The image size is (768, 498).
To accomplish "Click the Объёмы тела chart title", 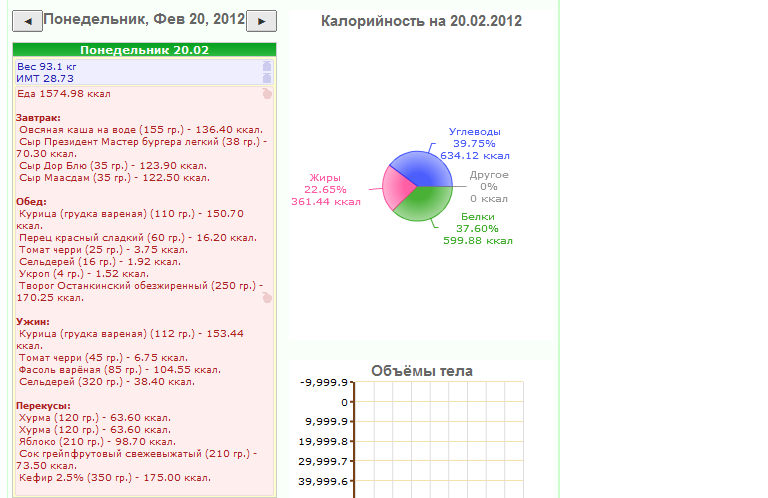I will pyautogui.click(x=422, y=371).
